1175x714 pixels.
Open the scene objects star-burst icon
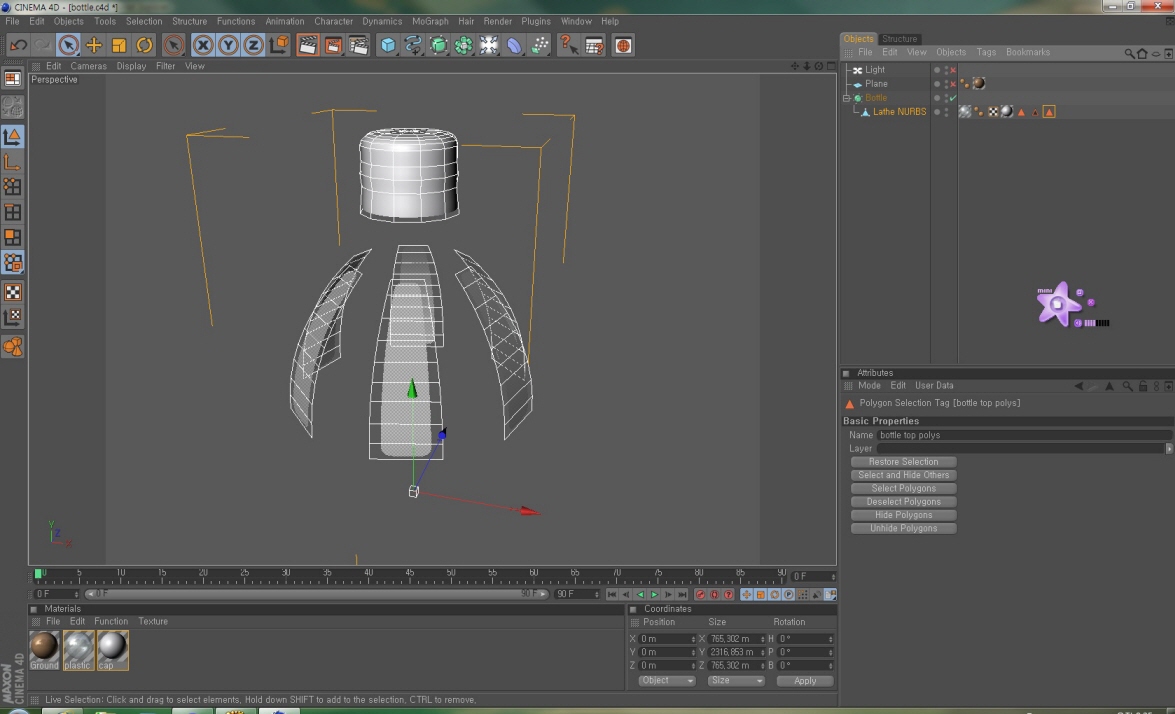(x=489, y=46)
